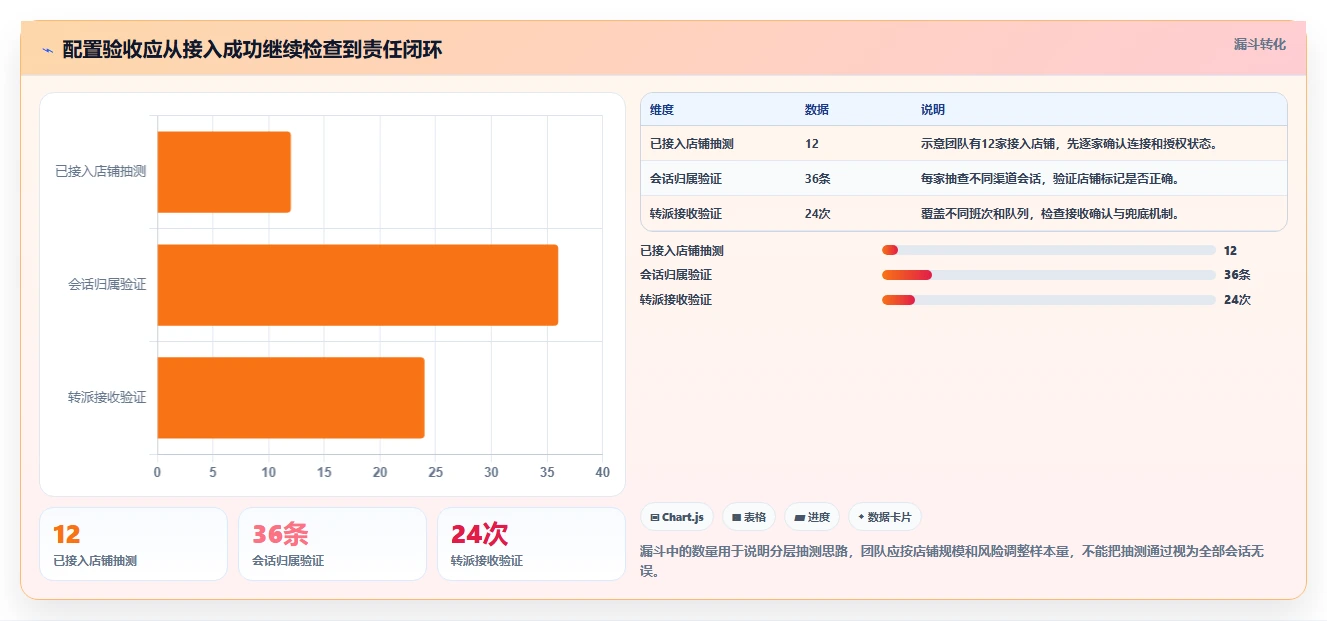
Task: Click the 会话归属验证 bar in the chart
Action: point(358,285)
